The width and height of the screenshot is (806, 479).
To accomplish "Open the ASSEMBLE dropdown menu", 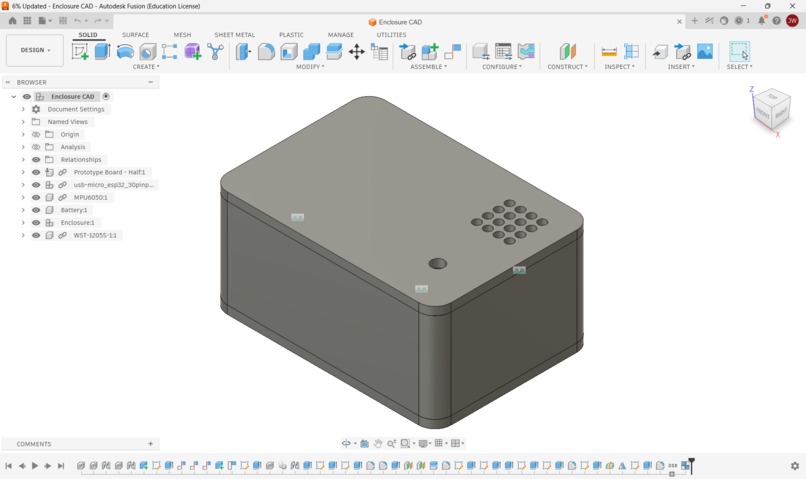I will click(428, 67).
